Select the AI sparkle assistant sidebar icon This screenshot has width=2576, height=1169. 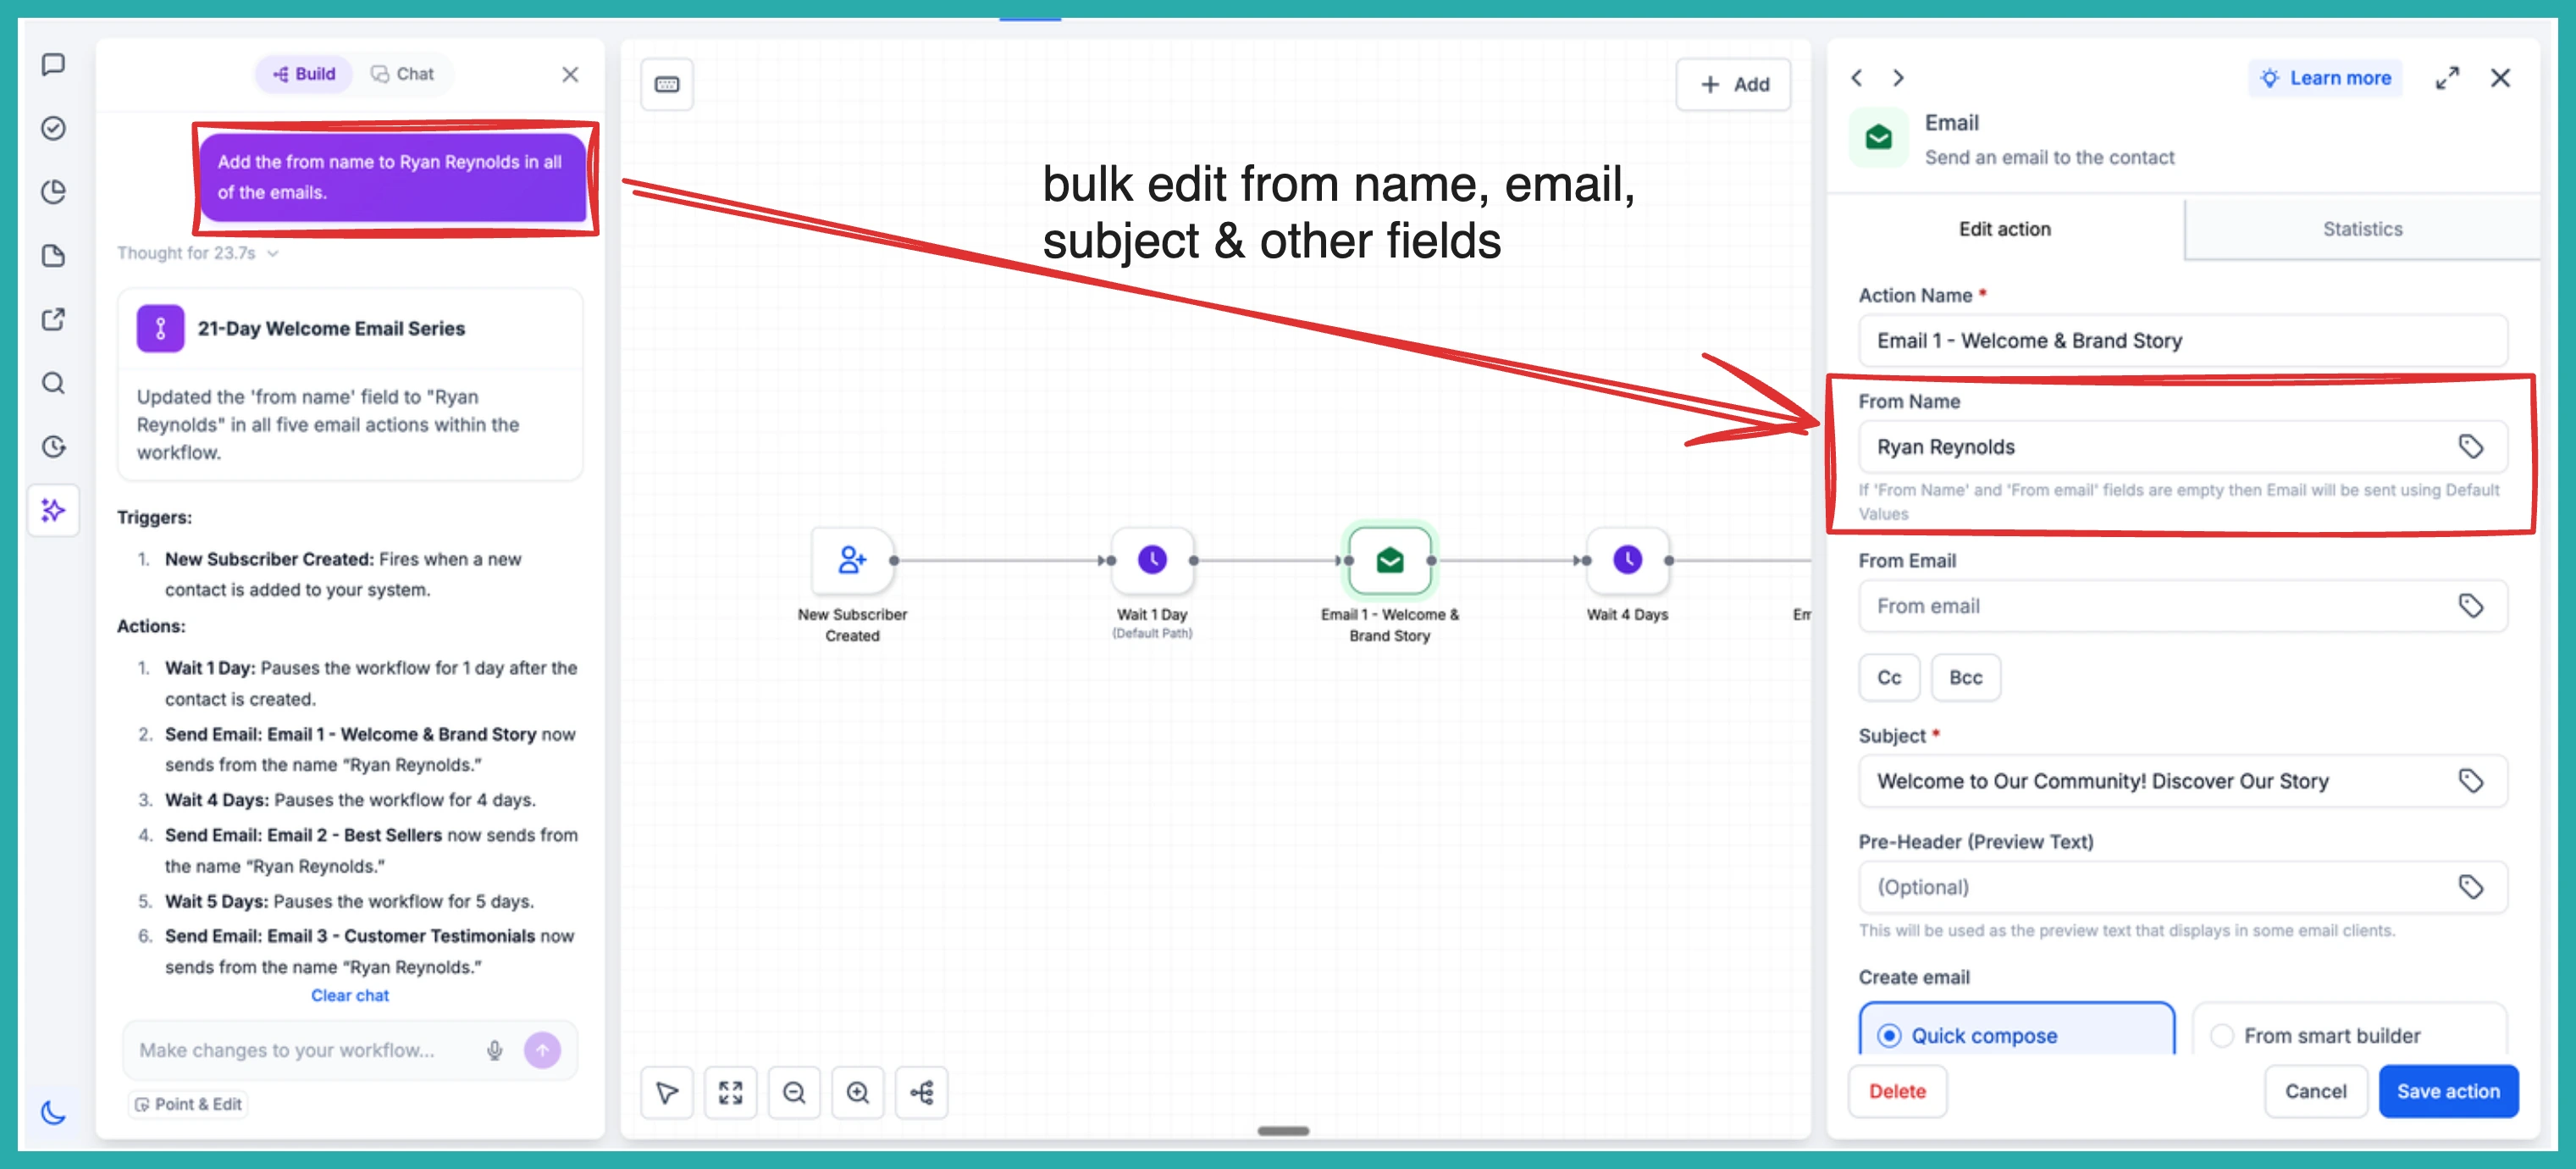(x=54, y=510)
